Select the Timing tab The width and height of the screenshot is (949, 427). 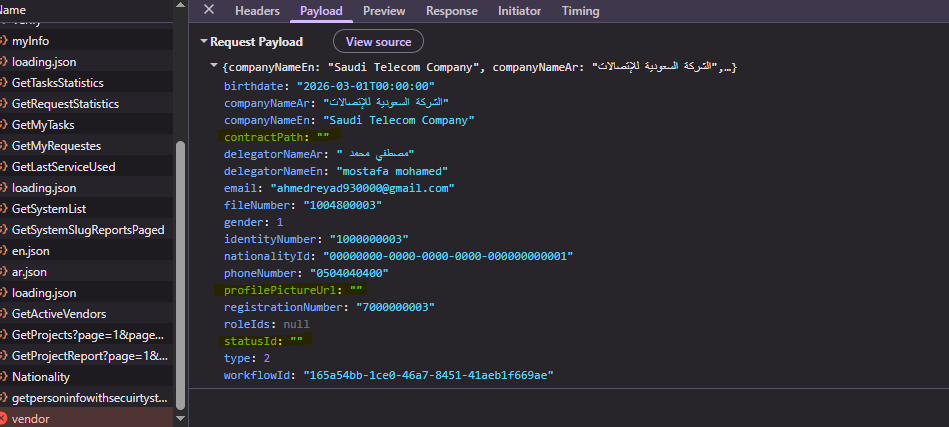[581, 11]
